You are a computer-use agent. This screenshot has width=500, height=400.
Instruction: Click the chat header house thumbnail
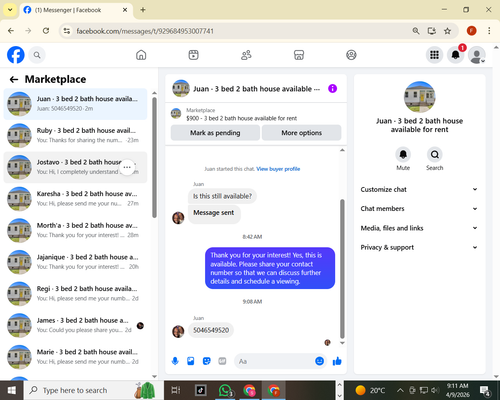pos(181,88)
